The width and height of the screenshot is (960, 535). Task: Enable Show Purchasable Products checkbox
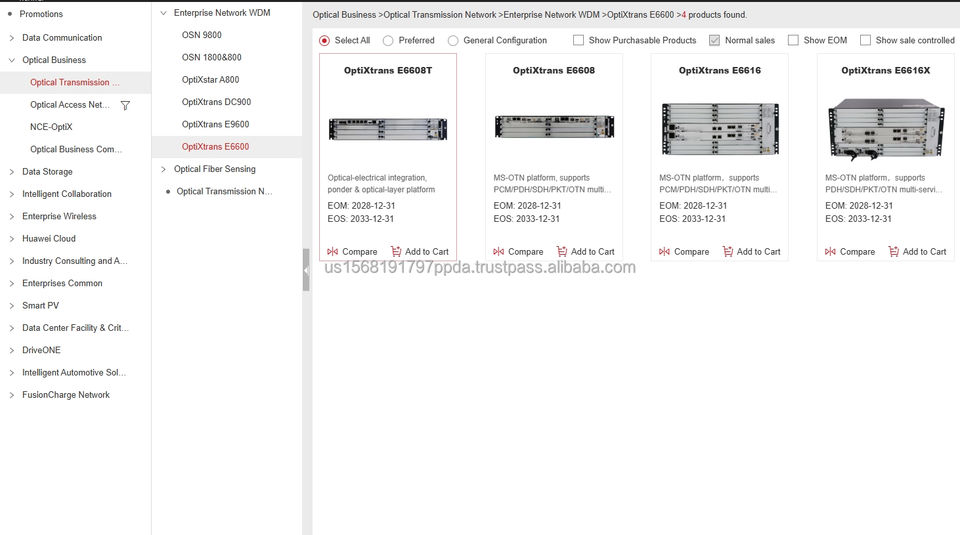579,41
